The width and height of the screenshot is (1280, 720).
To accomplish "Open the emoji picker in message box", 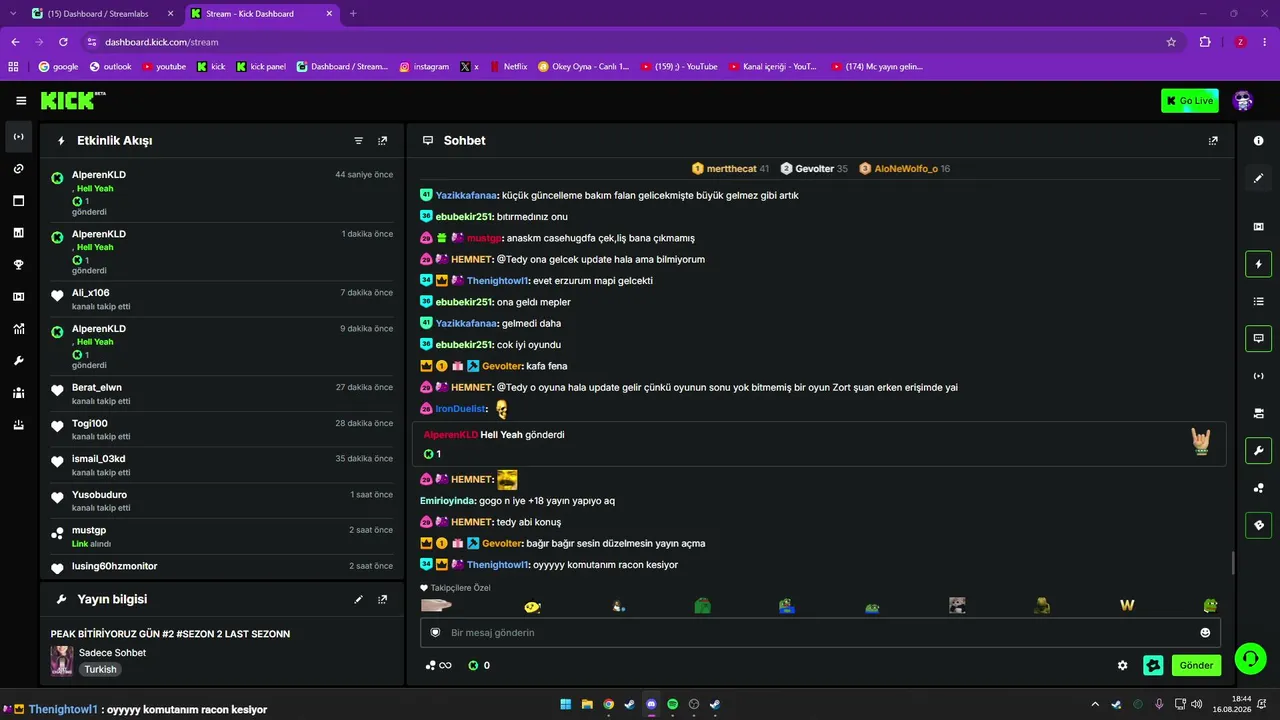I will pyautogui.click(x=1205, y=633).
